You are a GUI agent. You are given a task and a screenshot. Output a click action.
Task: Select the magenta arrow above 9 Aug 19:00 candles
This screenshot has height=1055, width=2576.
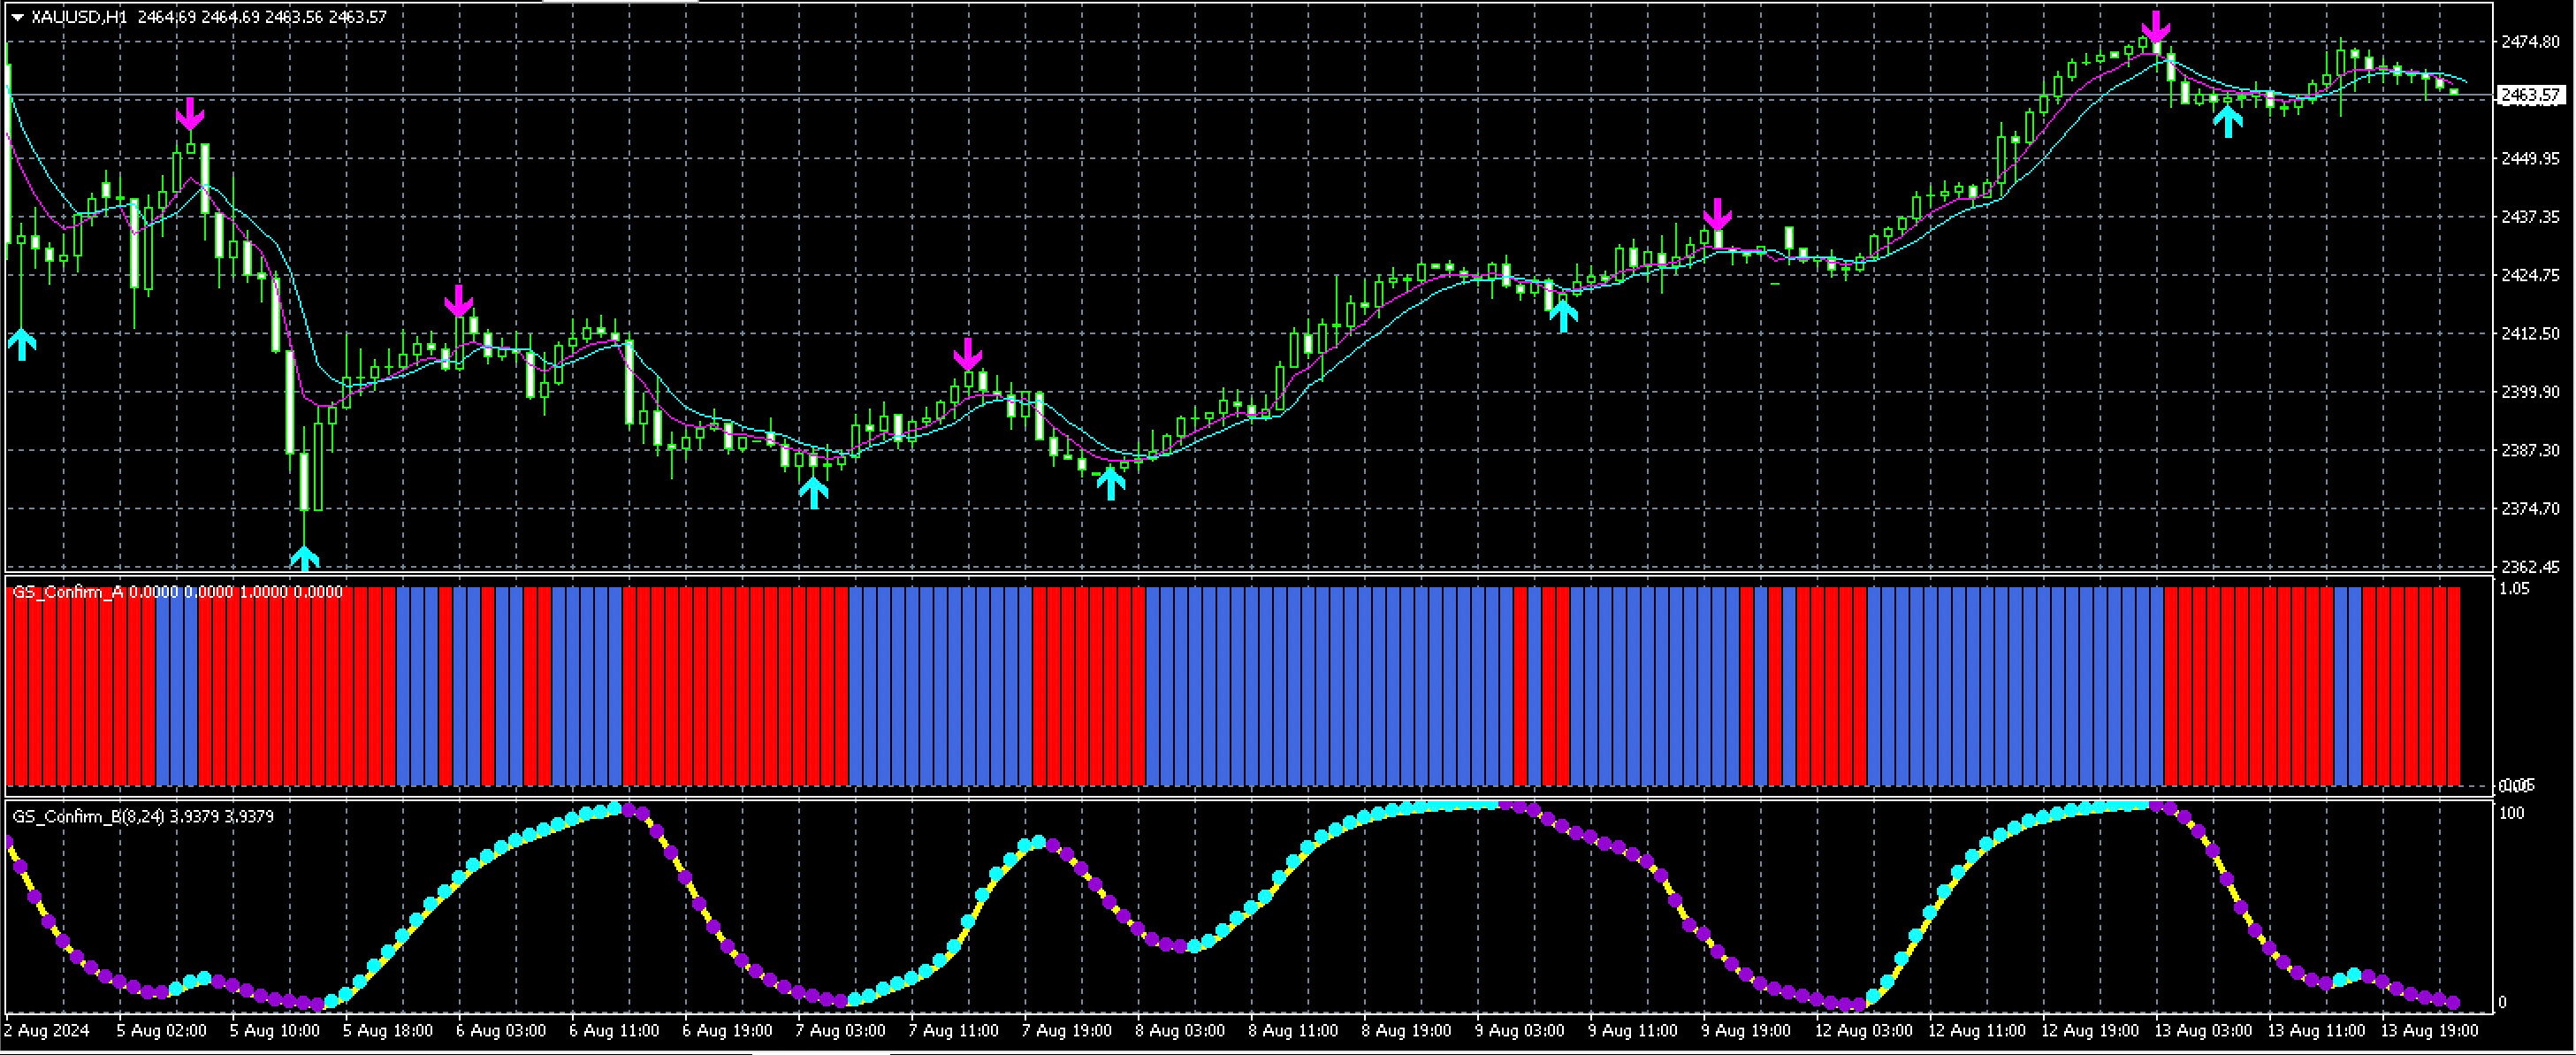(x=1718, y=215)
